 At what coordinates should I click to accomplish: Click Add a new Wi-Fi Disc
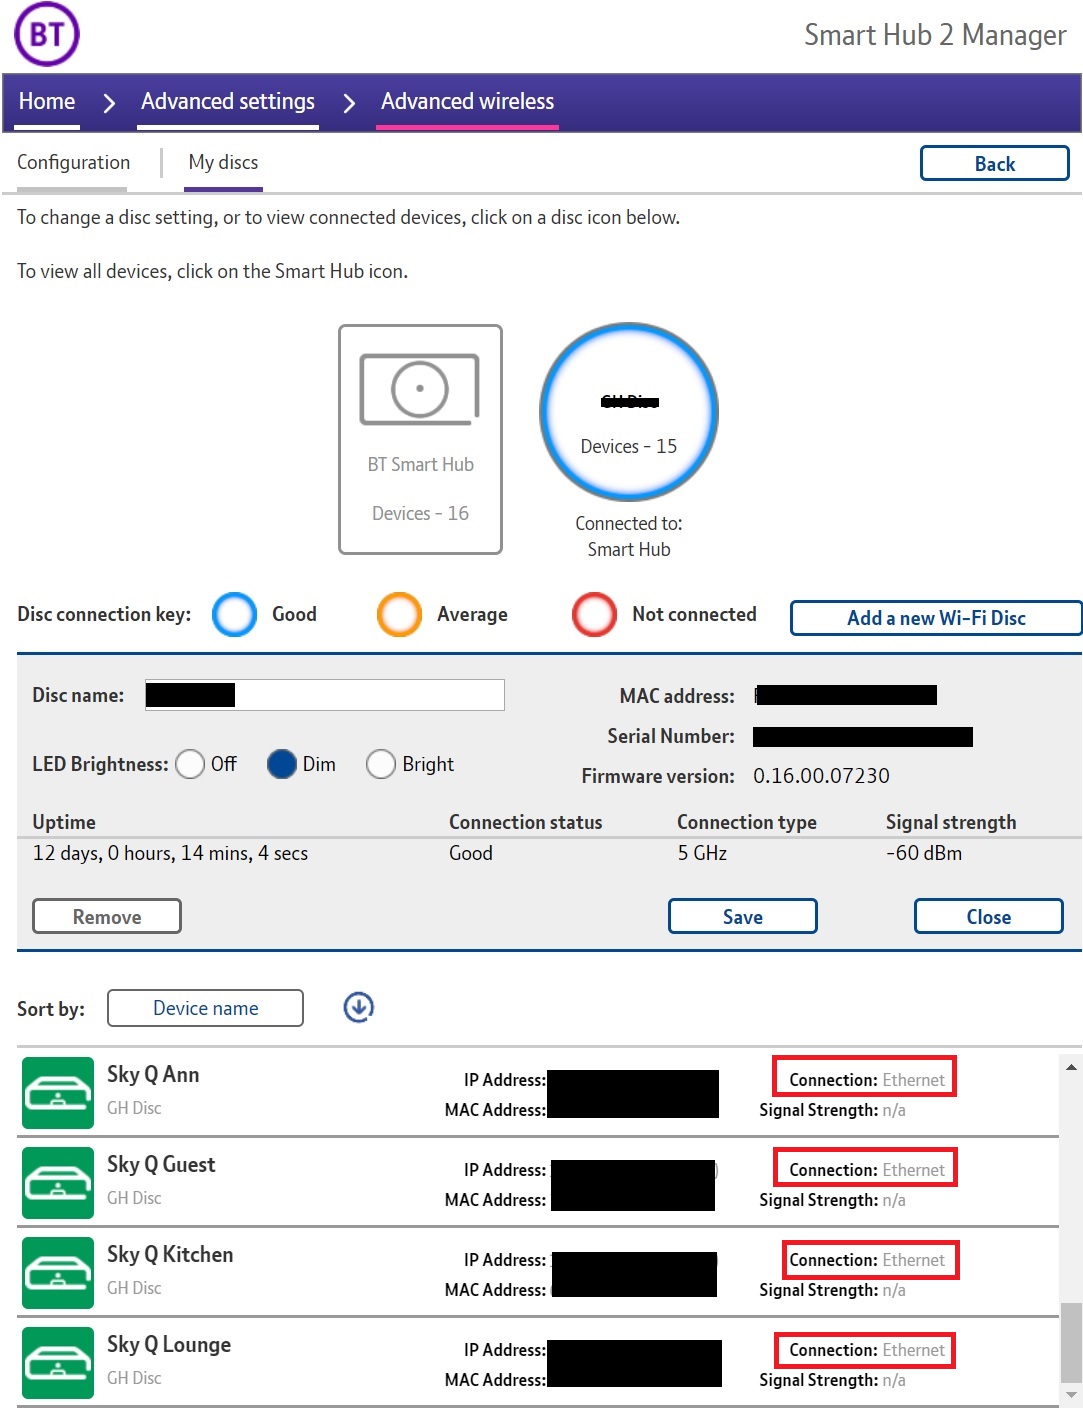point(935,618)
